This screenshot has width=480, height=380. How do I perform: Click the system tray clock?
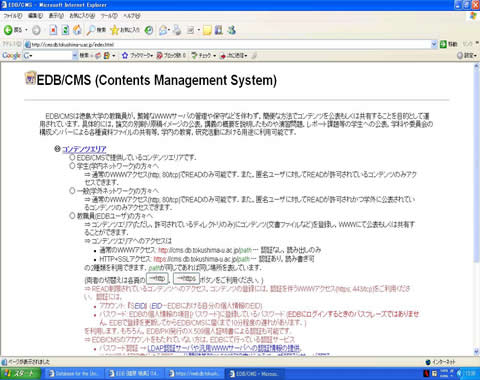click(x=471, y=374)
